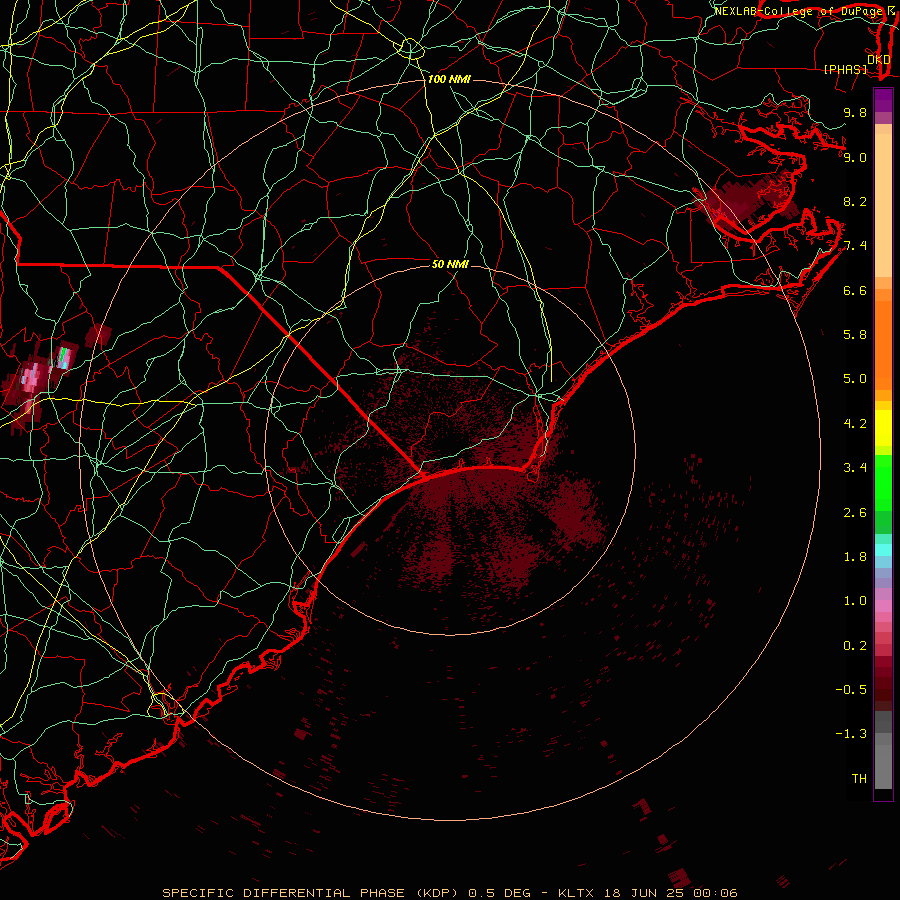Click the 5.0 value on the color scale

point(855,379)
